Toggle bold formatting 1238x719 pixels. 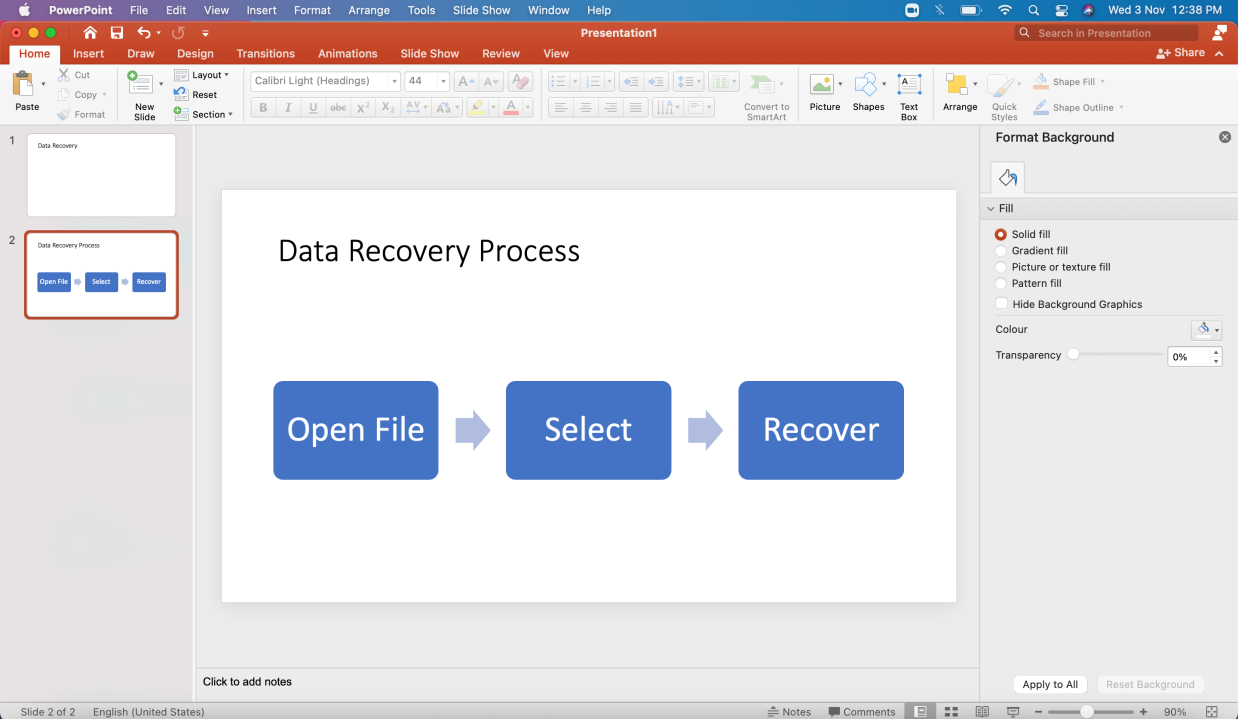(262, 107)
